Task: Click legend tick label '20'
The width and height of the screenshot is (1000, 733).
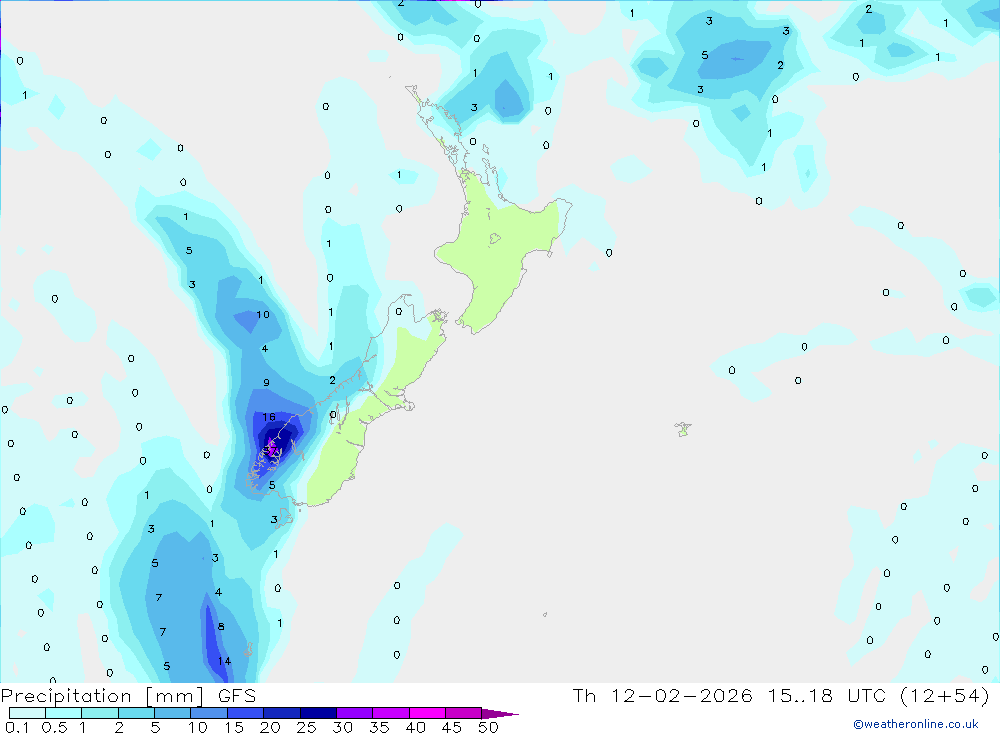Action: click(270, 727)
